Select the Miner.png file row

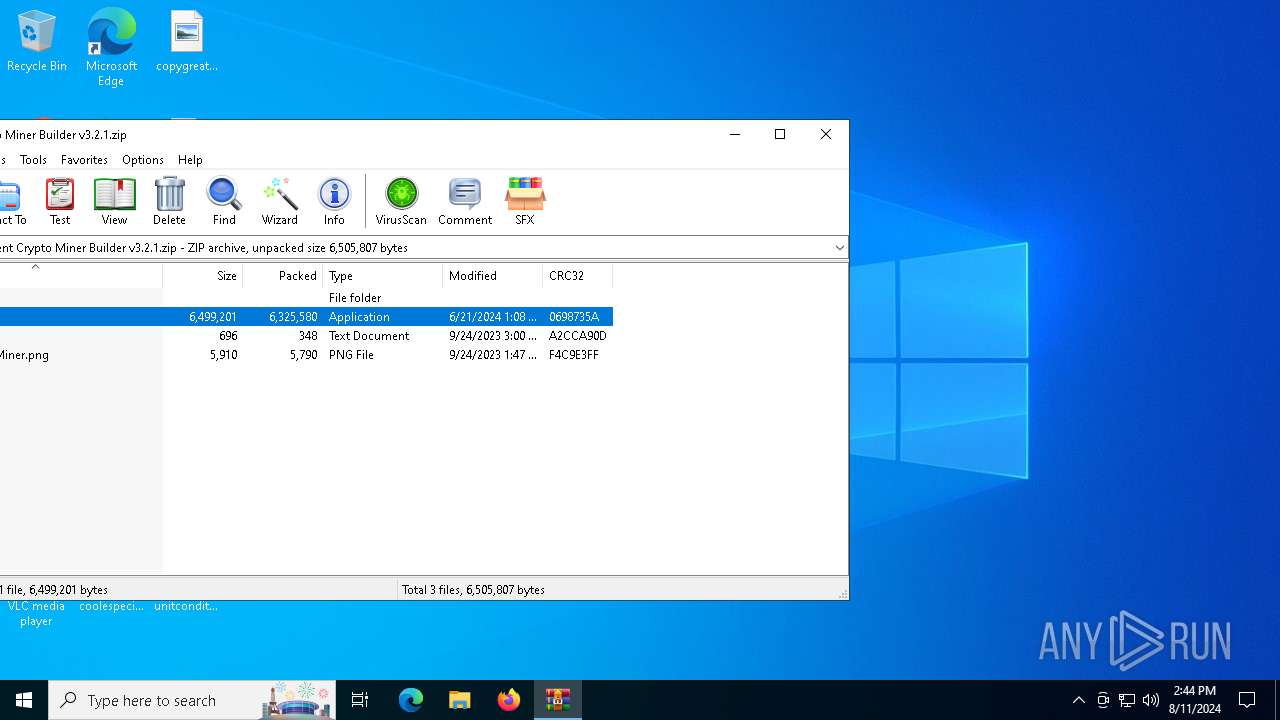pyautogui.click(x=306, y=355)
